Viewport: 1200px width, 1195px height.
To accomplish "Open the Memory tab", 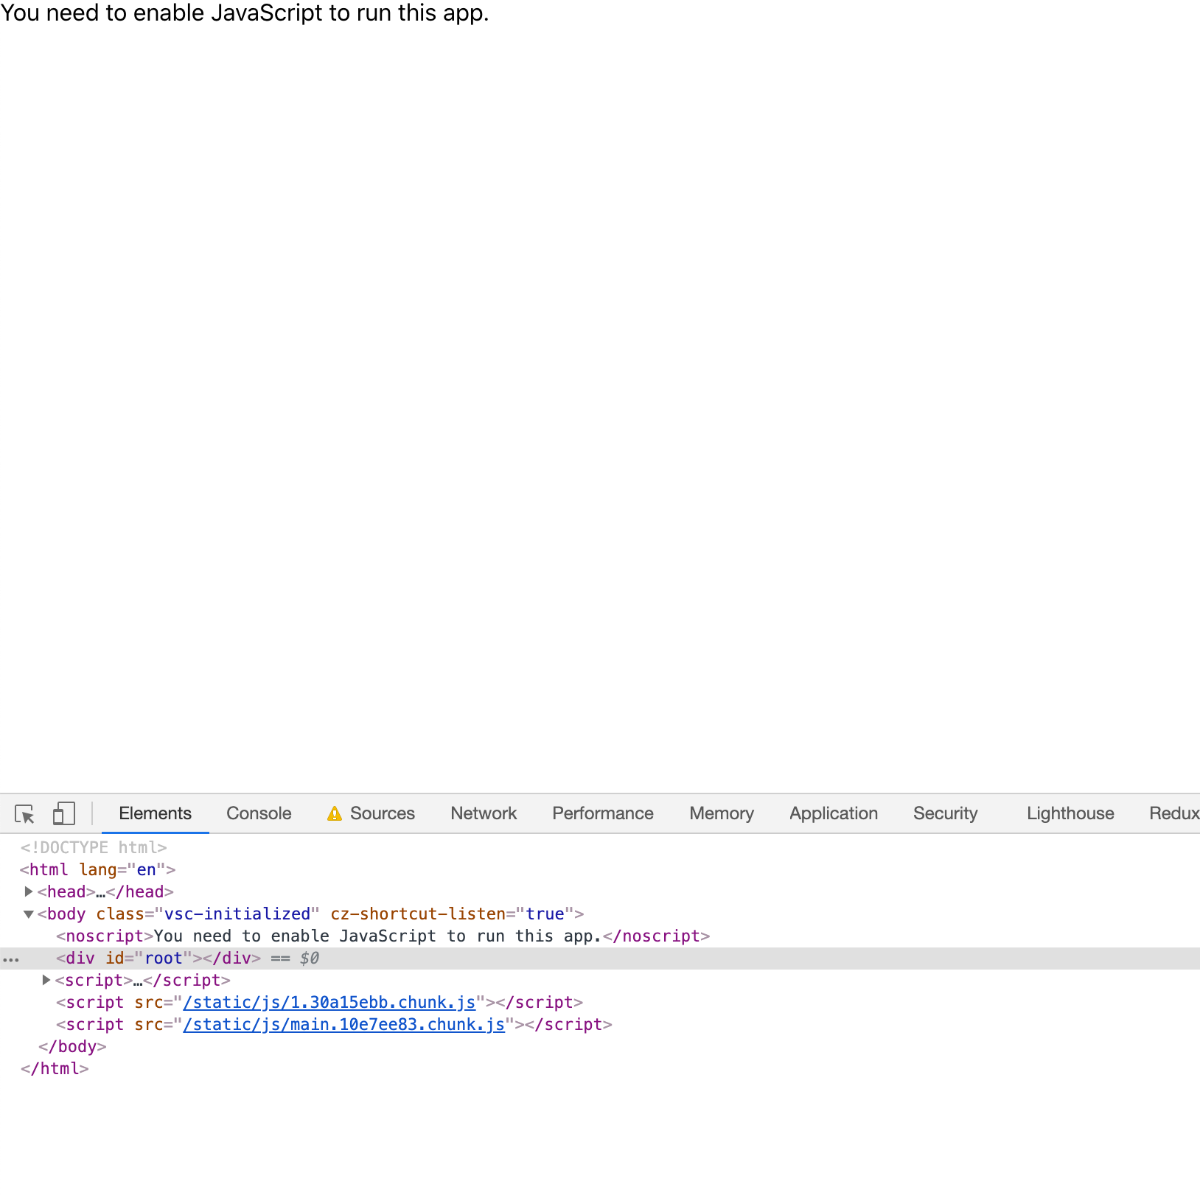I will click(722, 814).
